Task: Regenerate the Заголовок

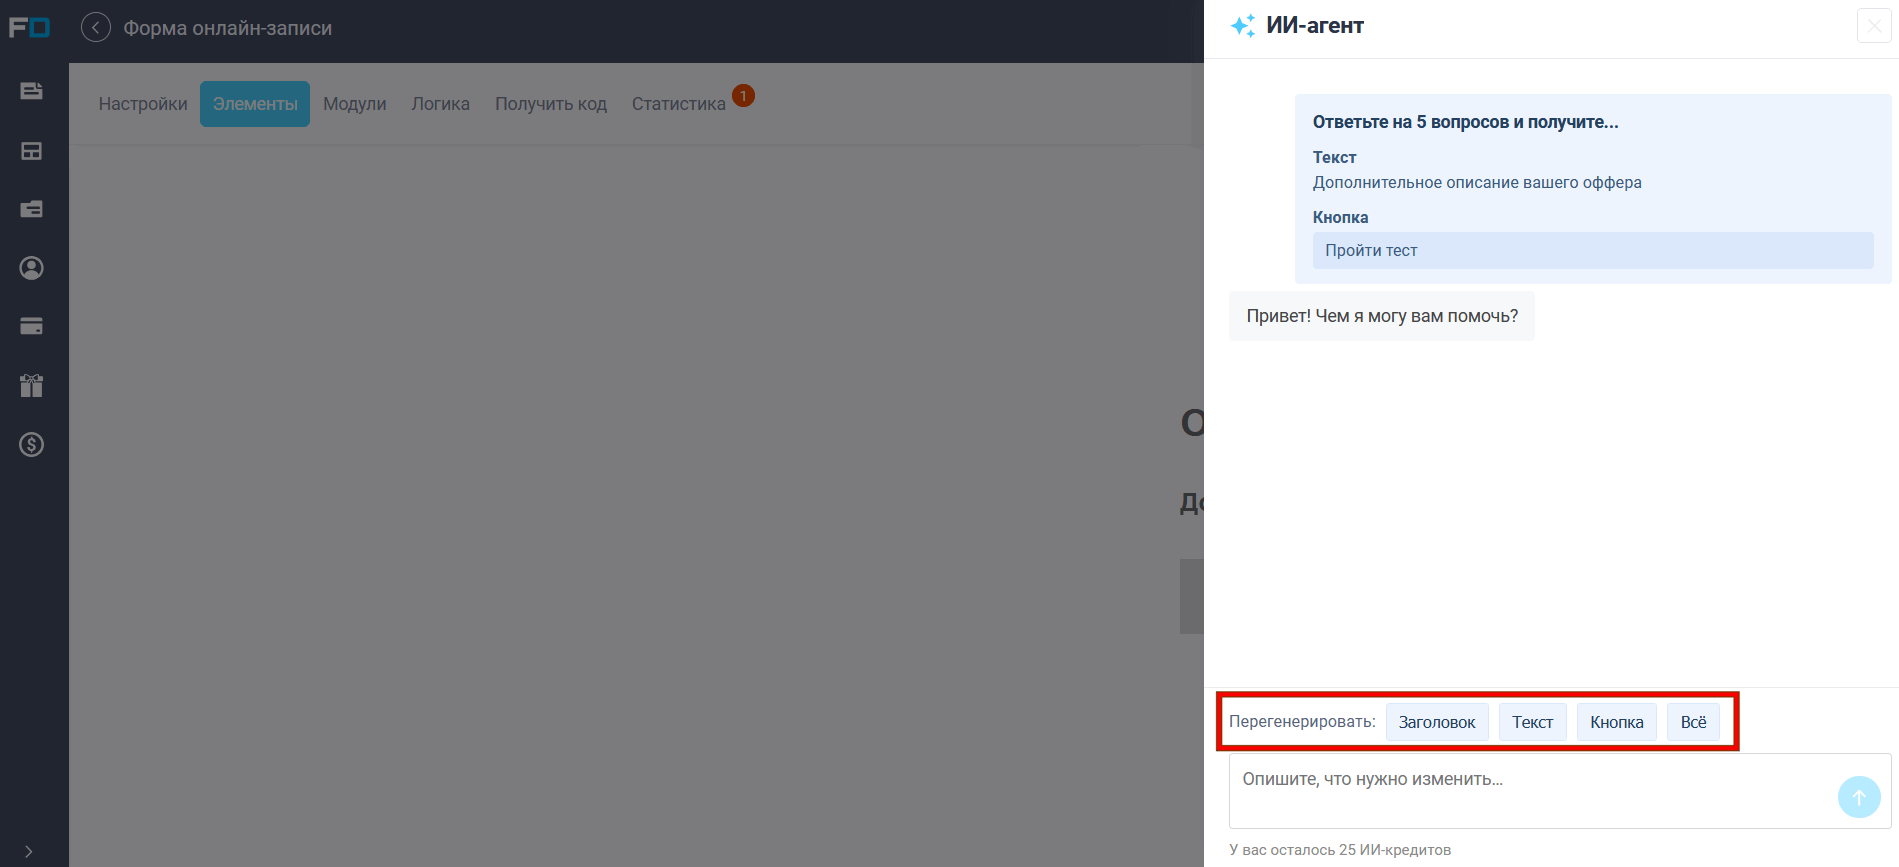Action: coord(1437,722)
